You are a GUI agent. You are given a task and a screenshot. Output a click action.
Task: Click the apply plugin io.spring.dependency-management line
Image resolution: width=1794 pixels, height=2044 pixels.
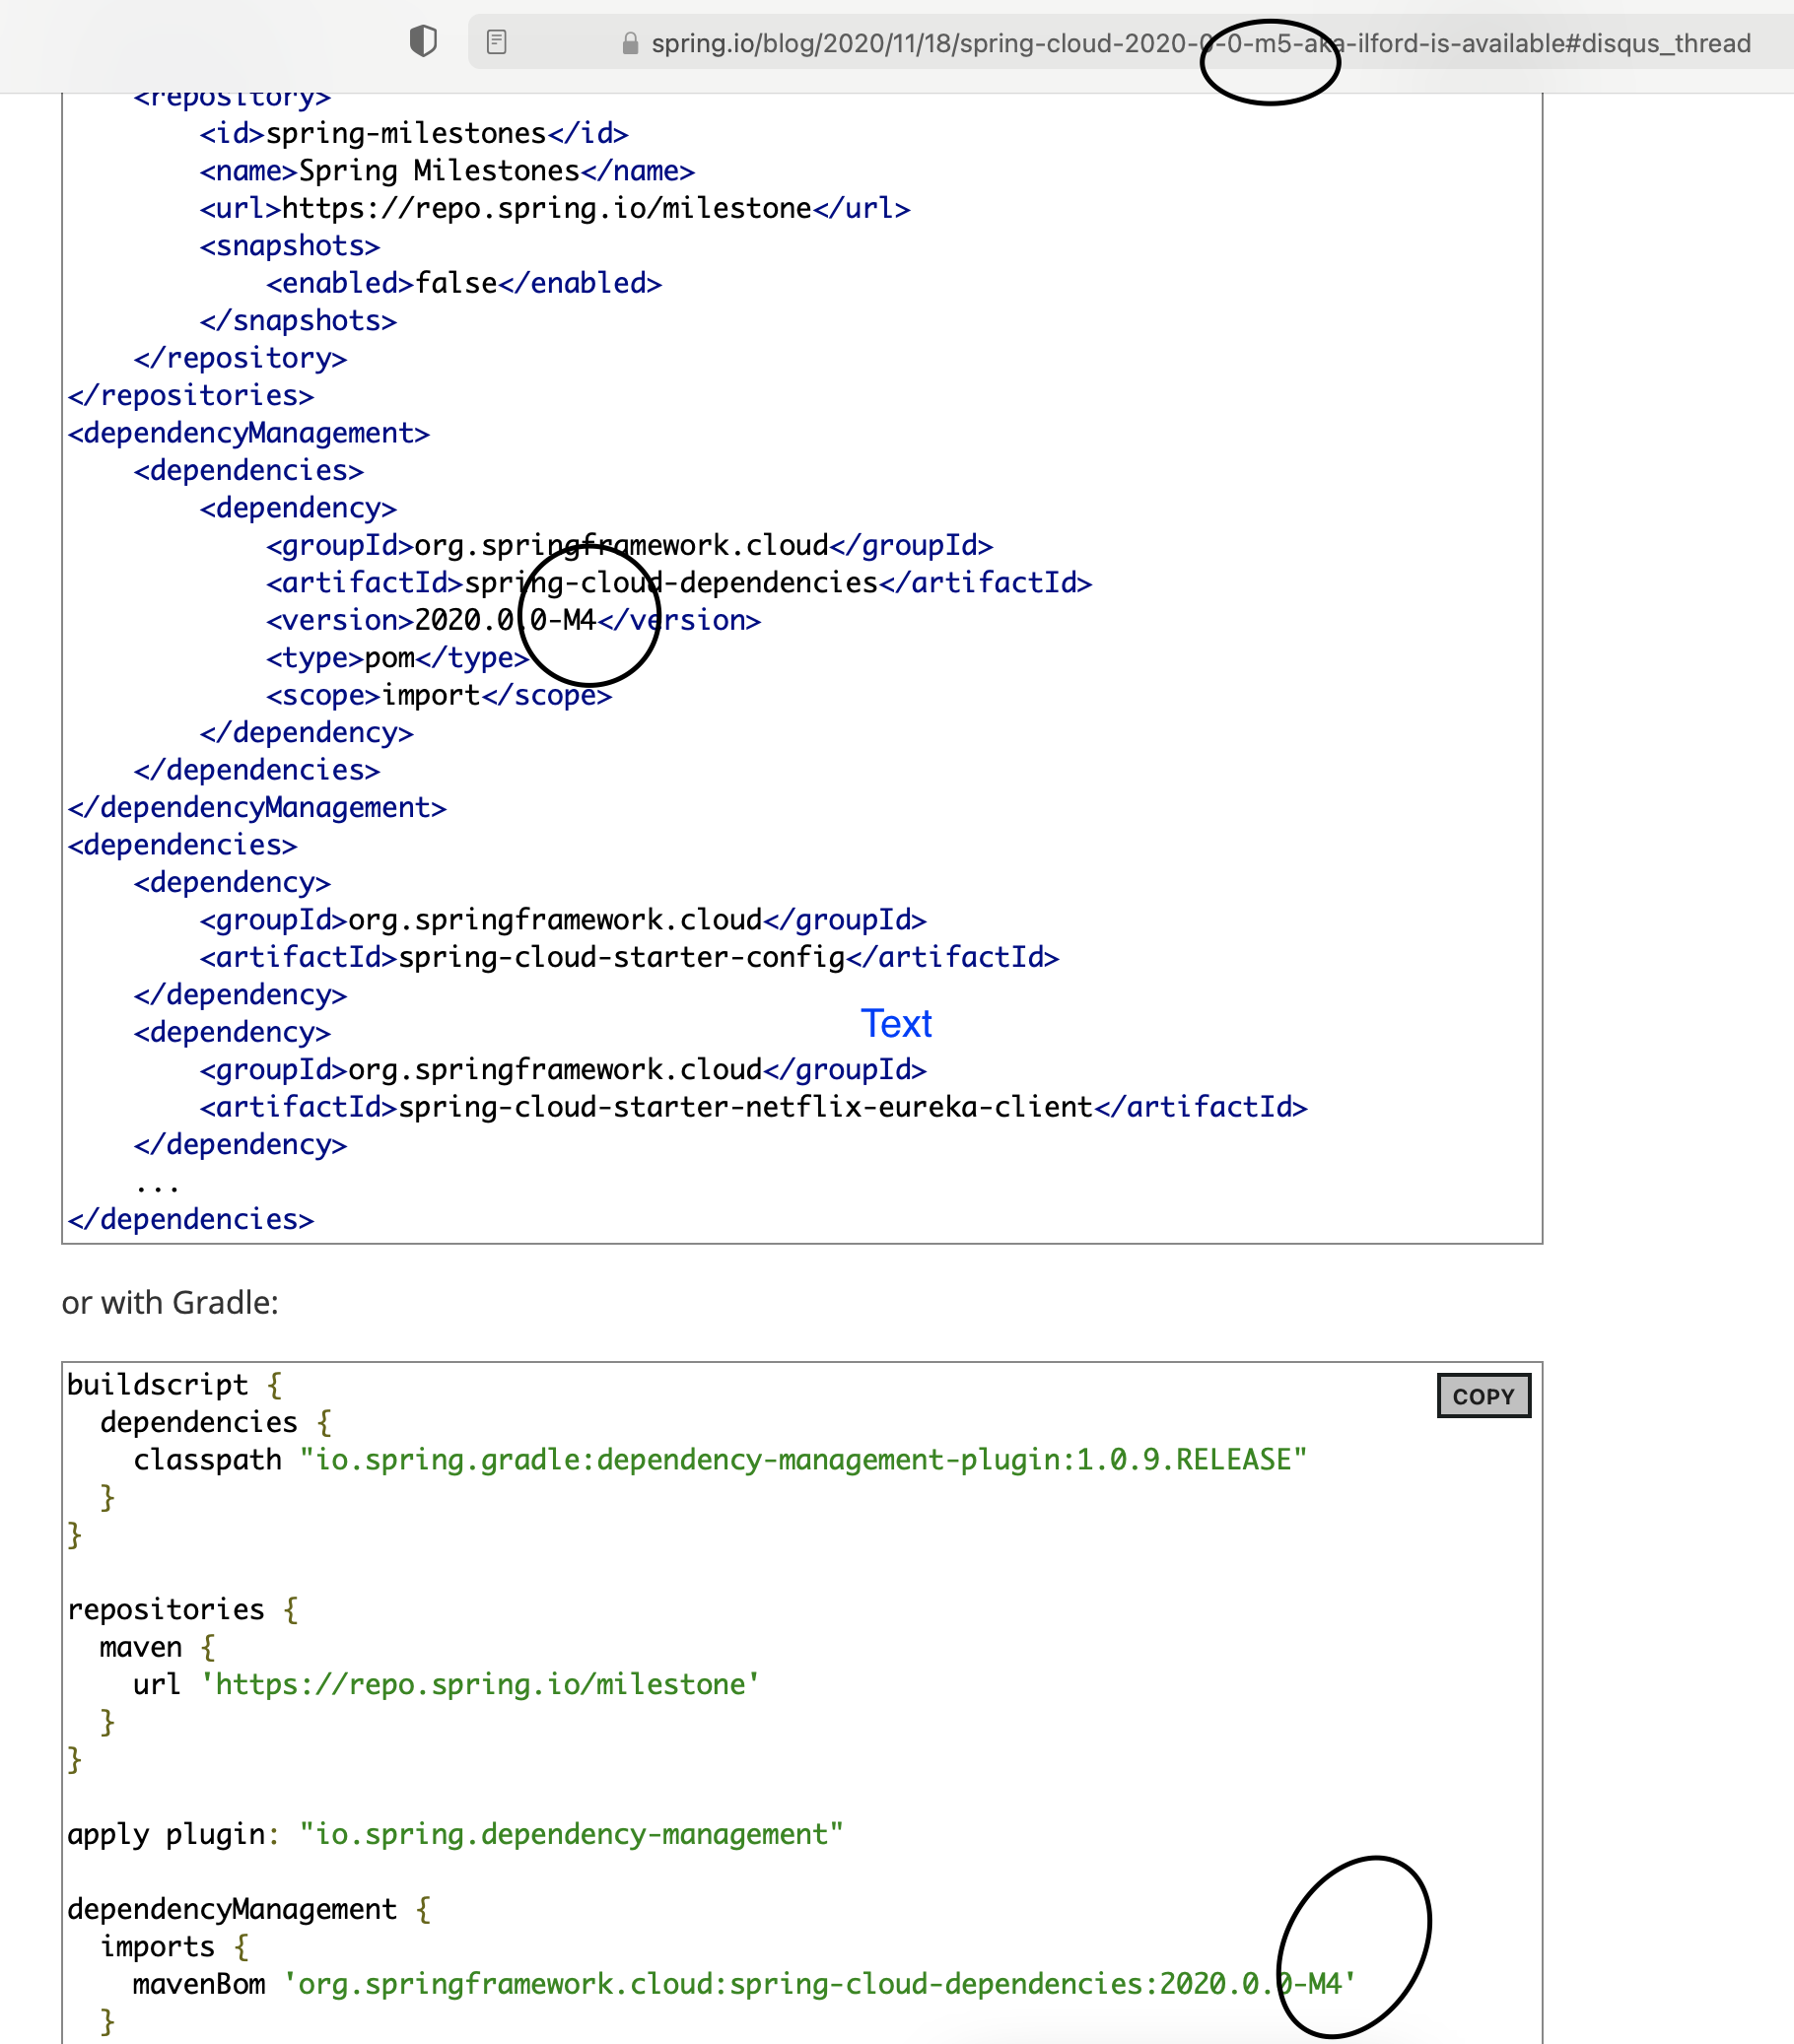[455, 1834]
